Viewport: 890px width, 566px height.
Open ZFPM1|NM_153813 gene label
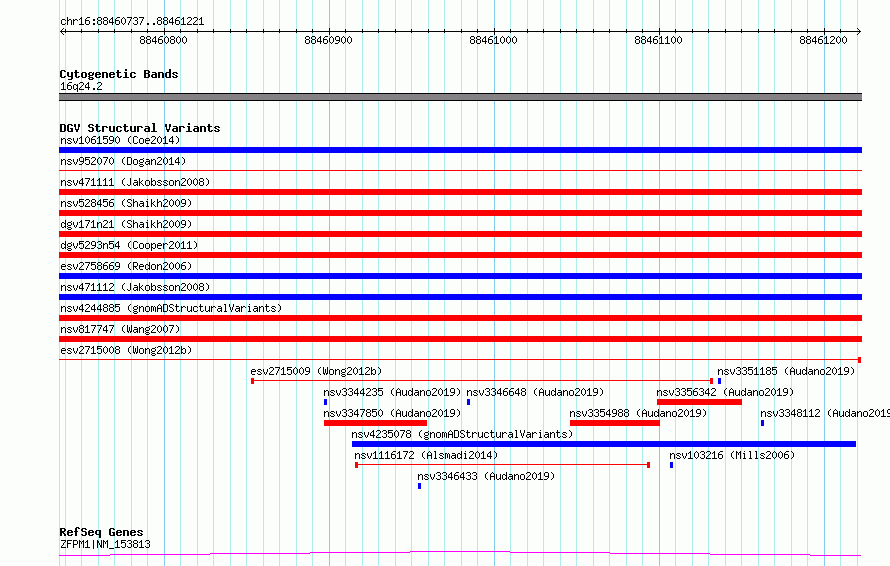106,544
